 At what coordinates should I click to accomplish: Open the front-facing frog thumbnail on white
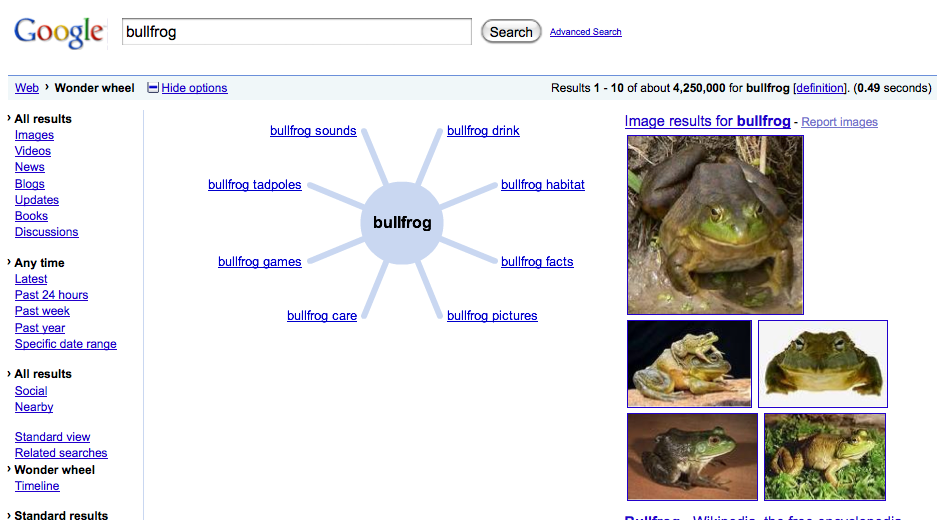pos(823,363)
